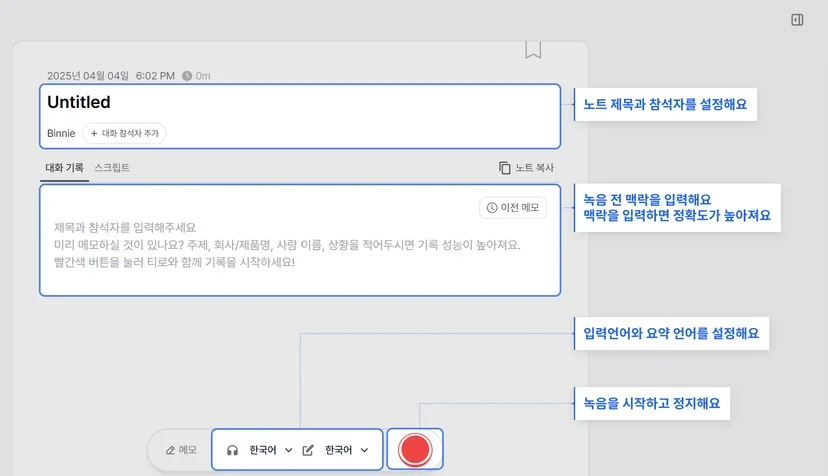Add a conversation participant with 대화 참석자 추가
The width and height of the screenshot is (828, 476).
[x=124, y=133]
